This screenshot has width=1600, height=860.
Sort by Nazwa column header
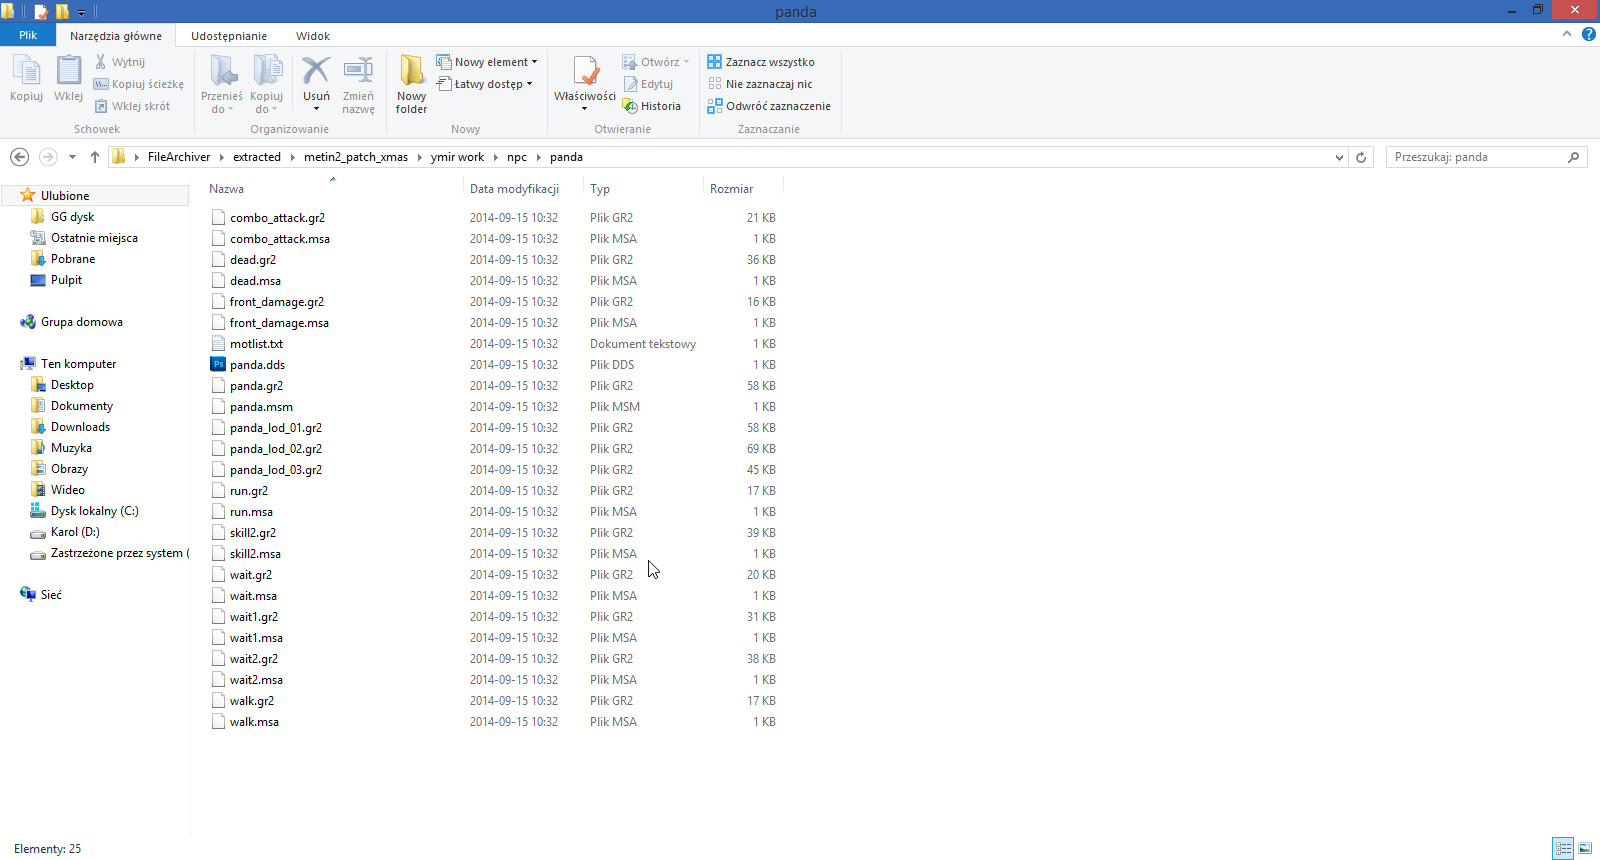(x=226, y=189)
